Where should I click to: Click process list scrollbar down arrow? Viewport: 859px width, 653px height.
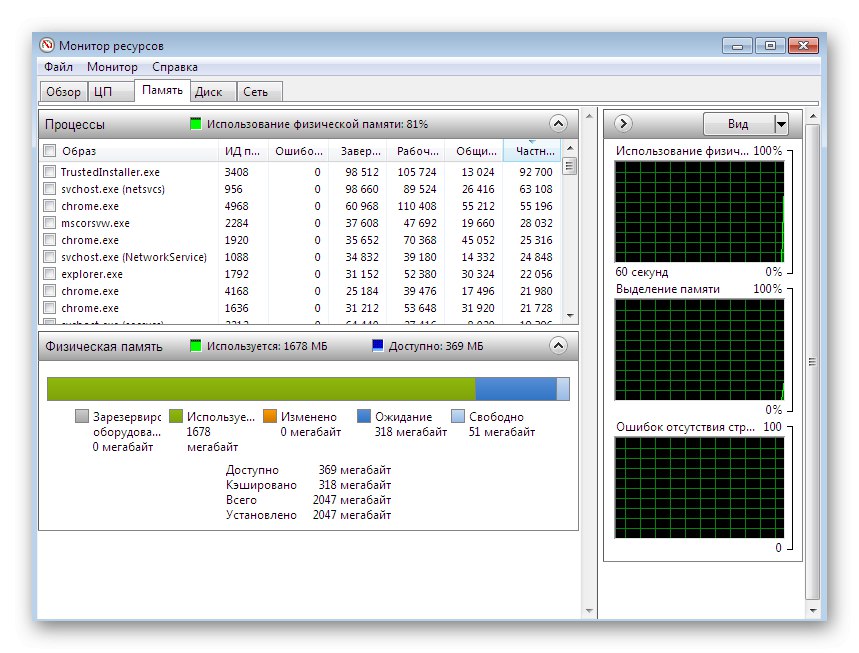tap(570, 316)
